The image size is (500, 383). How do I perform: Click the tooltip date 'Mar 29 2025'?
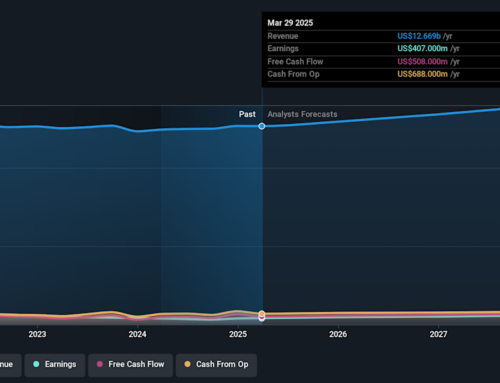290,23
